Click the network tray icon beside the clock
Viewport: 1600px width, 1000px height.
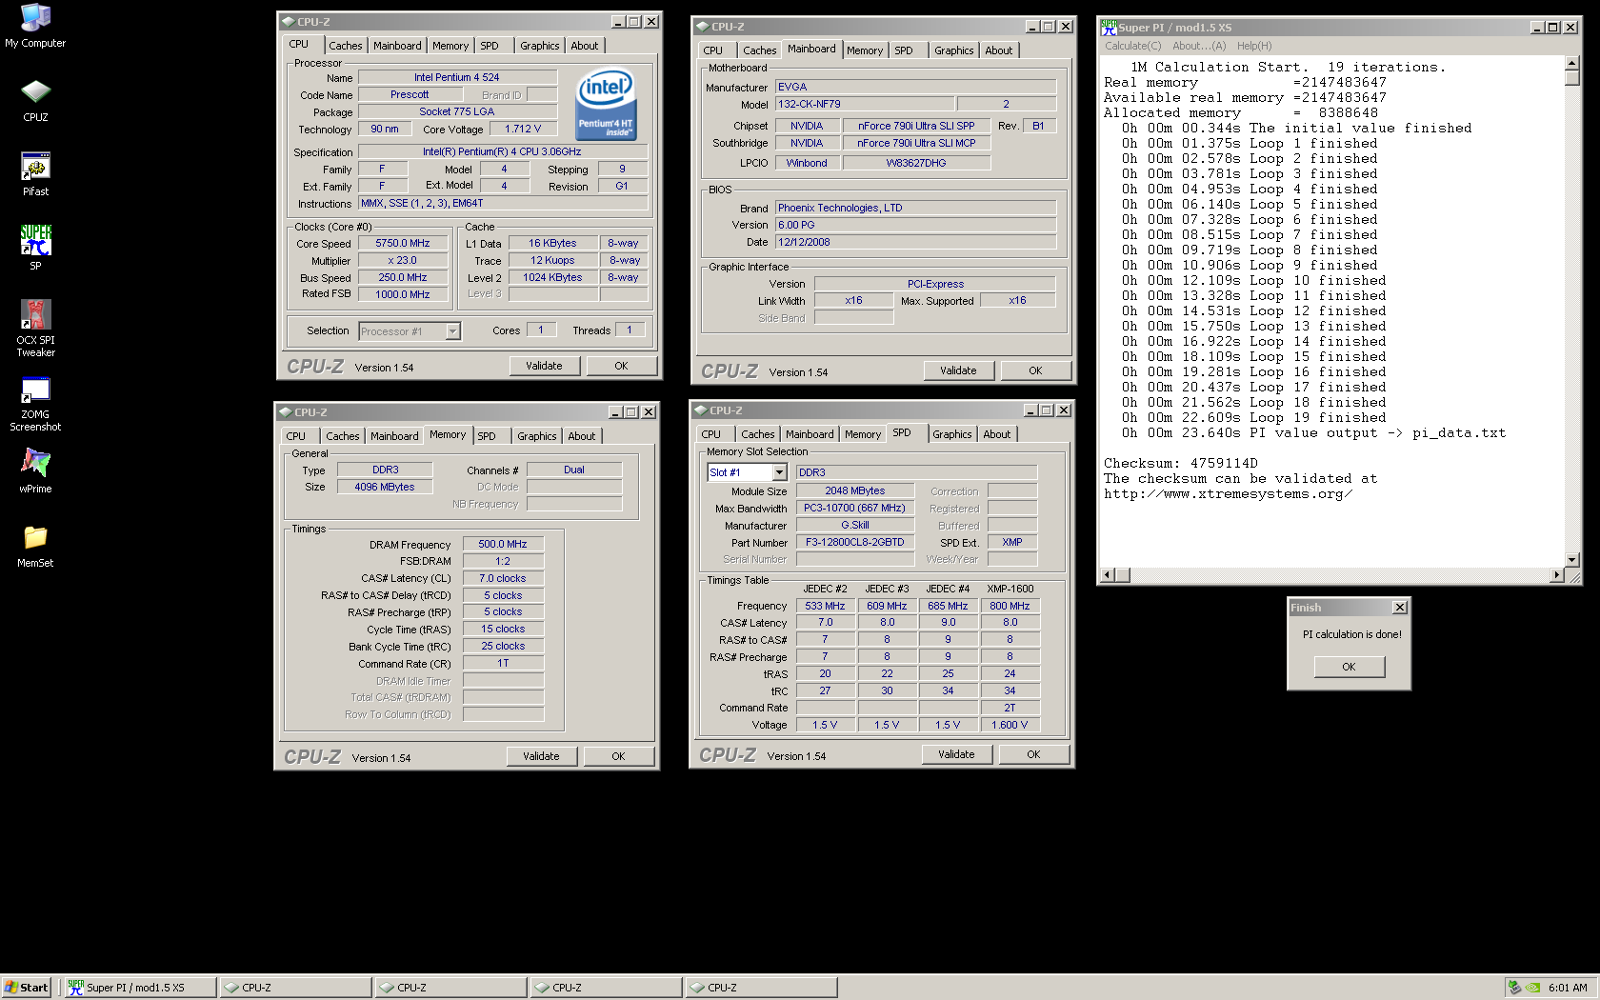click(1515, 987)
